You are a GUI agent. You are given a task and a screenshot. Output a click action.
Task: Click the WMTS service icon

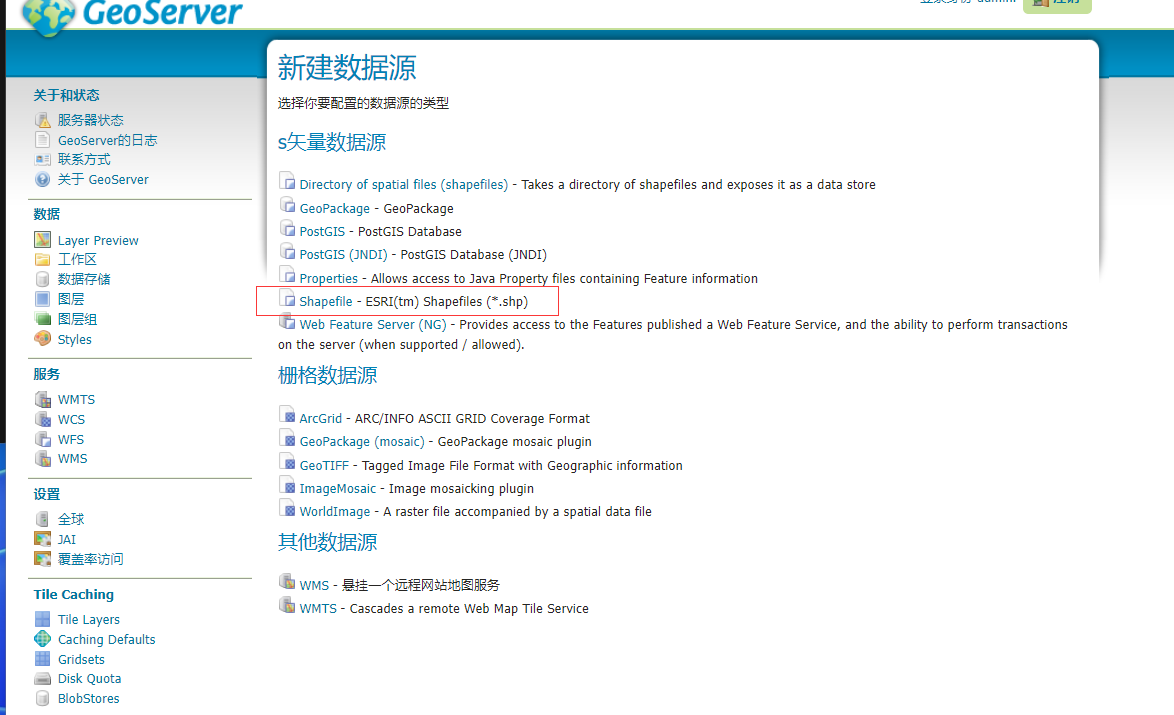tap(42, 399)
